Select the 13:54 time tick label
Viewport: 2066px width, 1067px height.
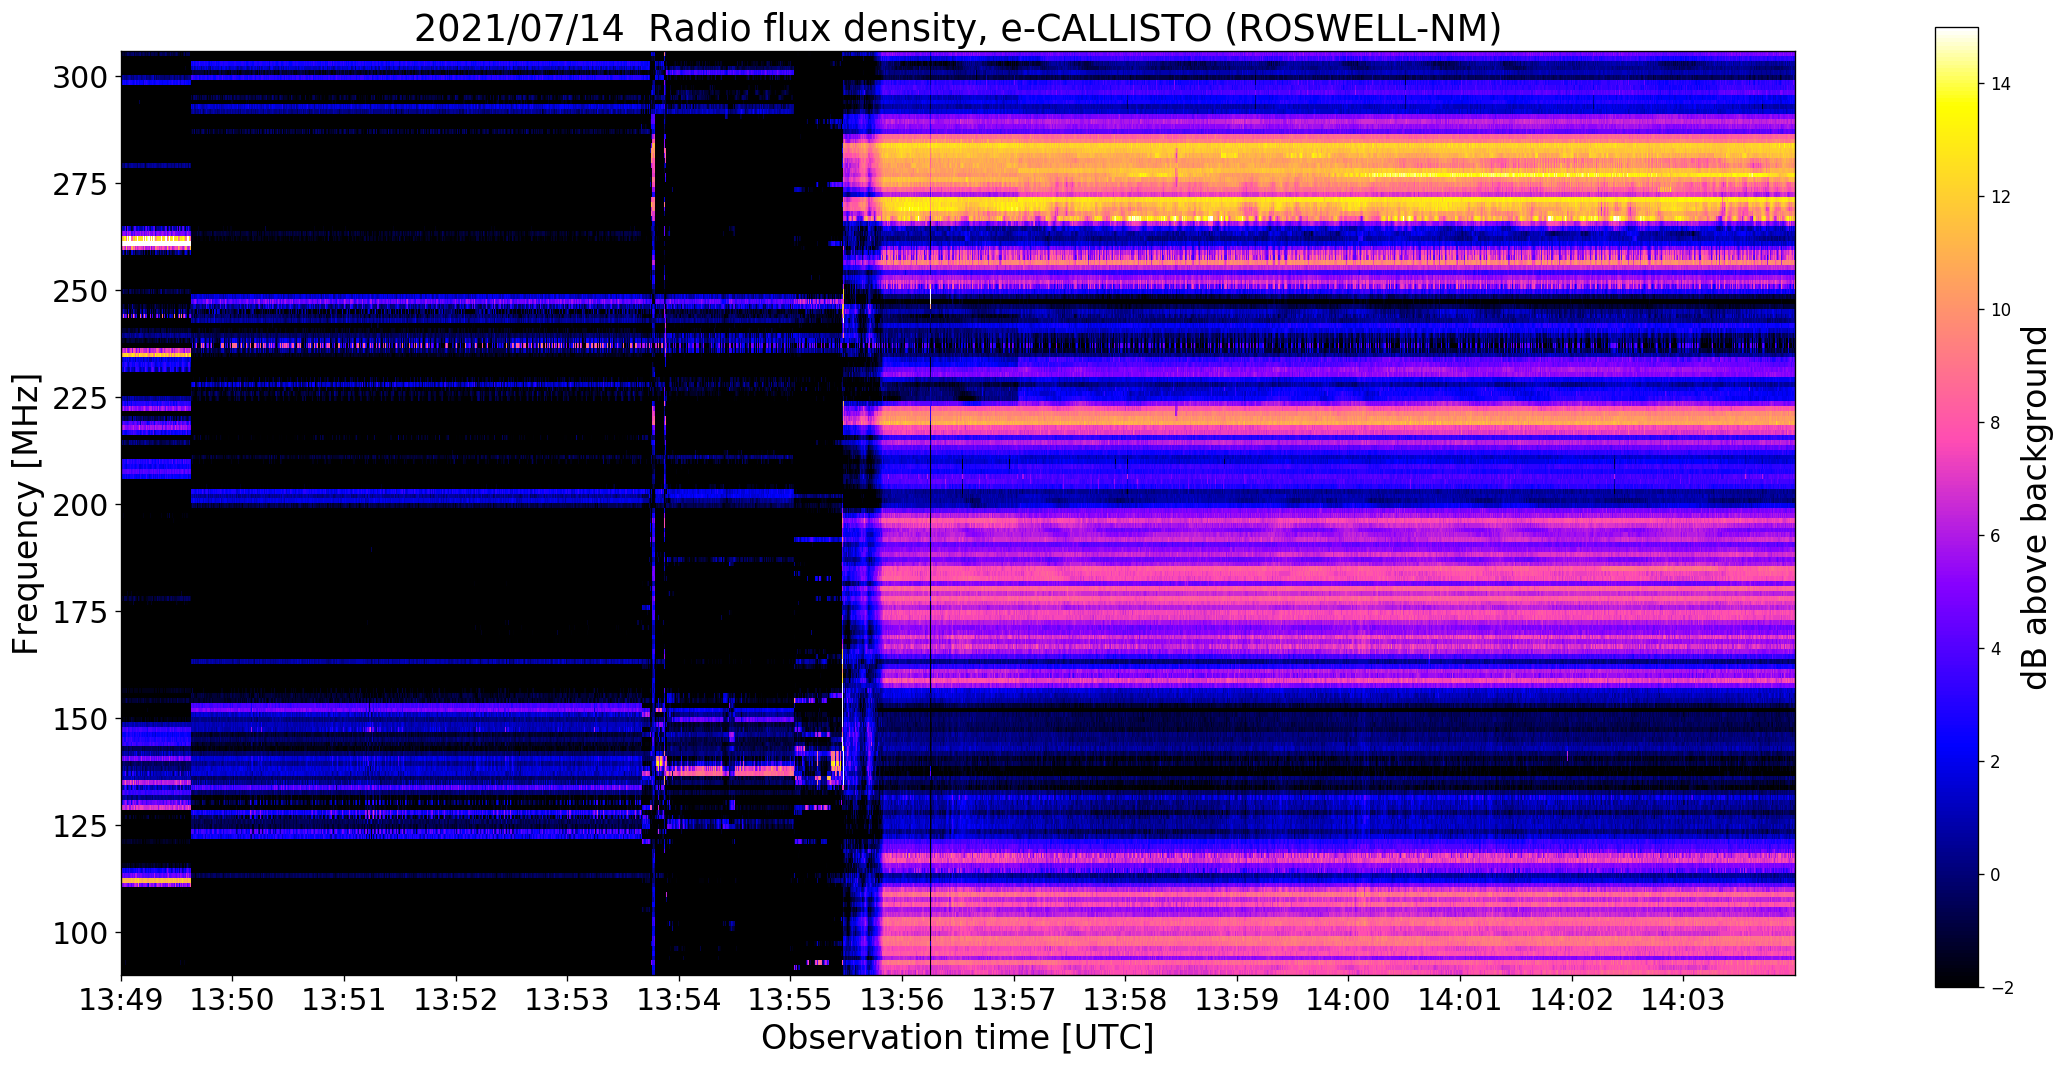[x=680, y=1000]
